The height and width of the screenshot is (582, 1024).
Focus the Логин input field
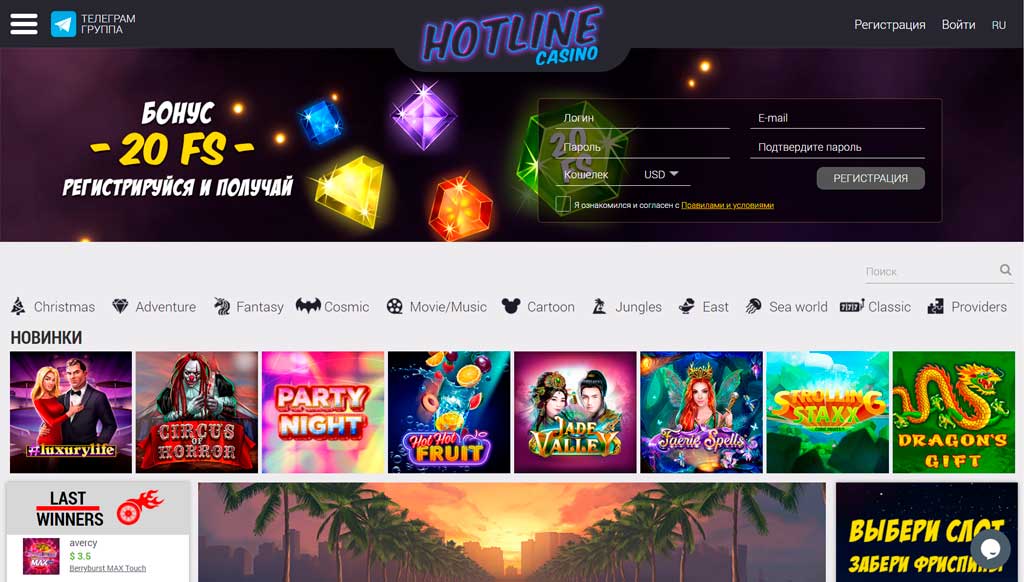645,118
